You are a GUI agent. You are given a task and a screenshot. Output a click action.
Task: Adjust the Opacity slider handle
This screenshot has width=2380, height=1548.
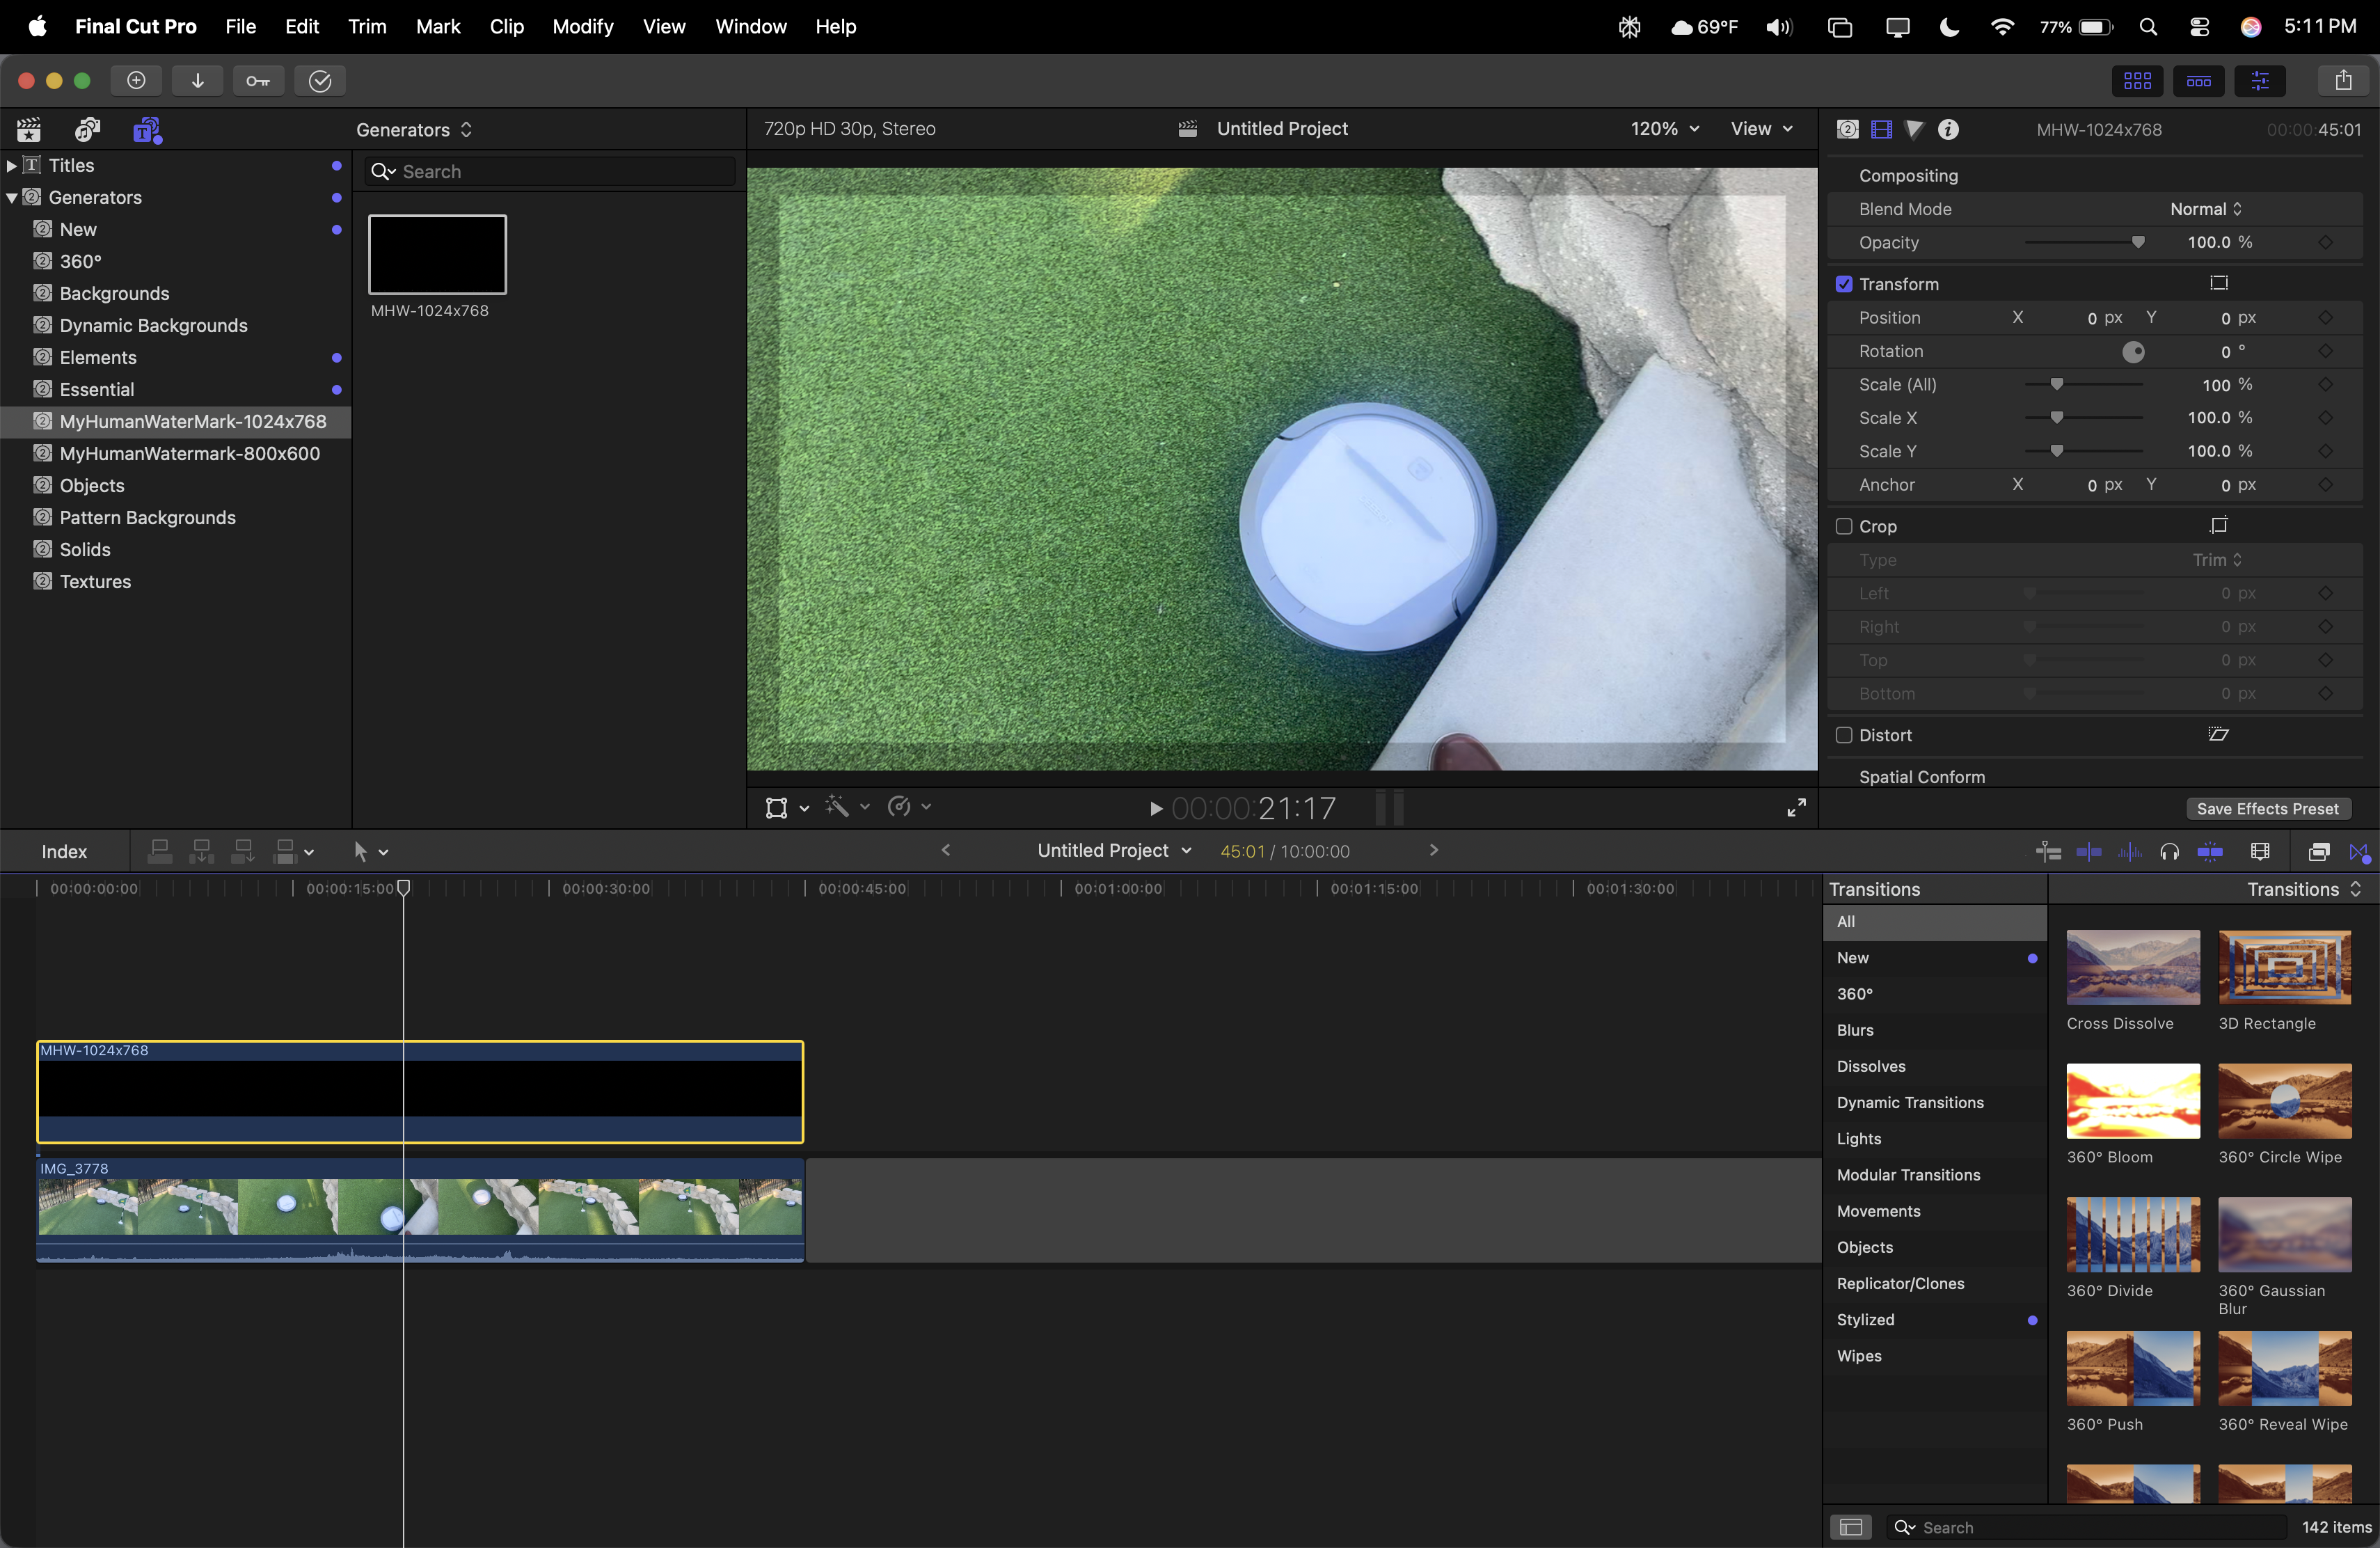pyautogui.click(x=2137, y=242)
